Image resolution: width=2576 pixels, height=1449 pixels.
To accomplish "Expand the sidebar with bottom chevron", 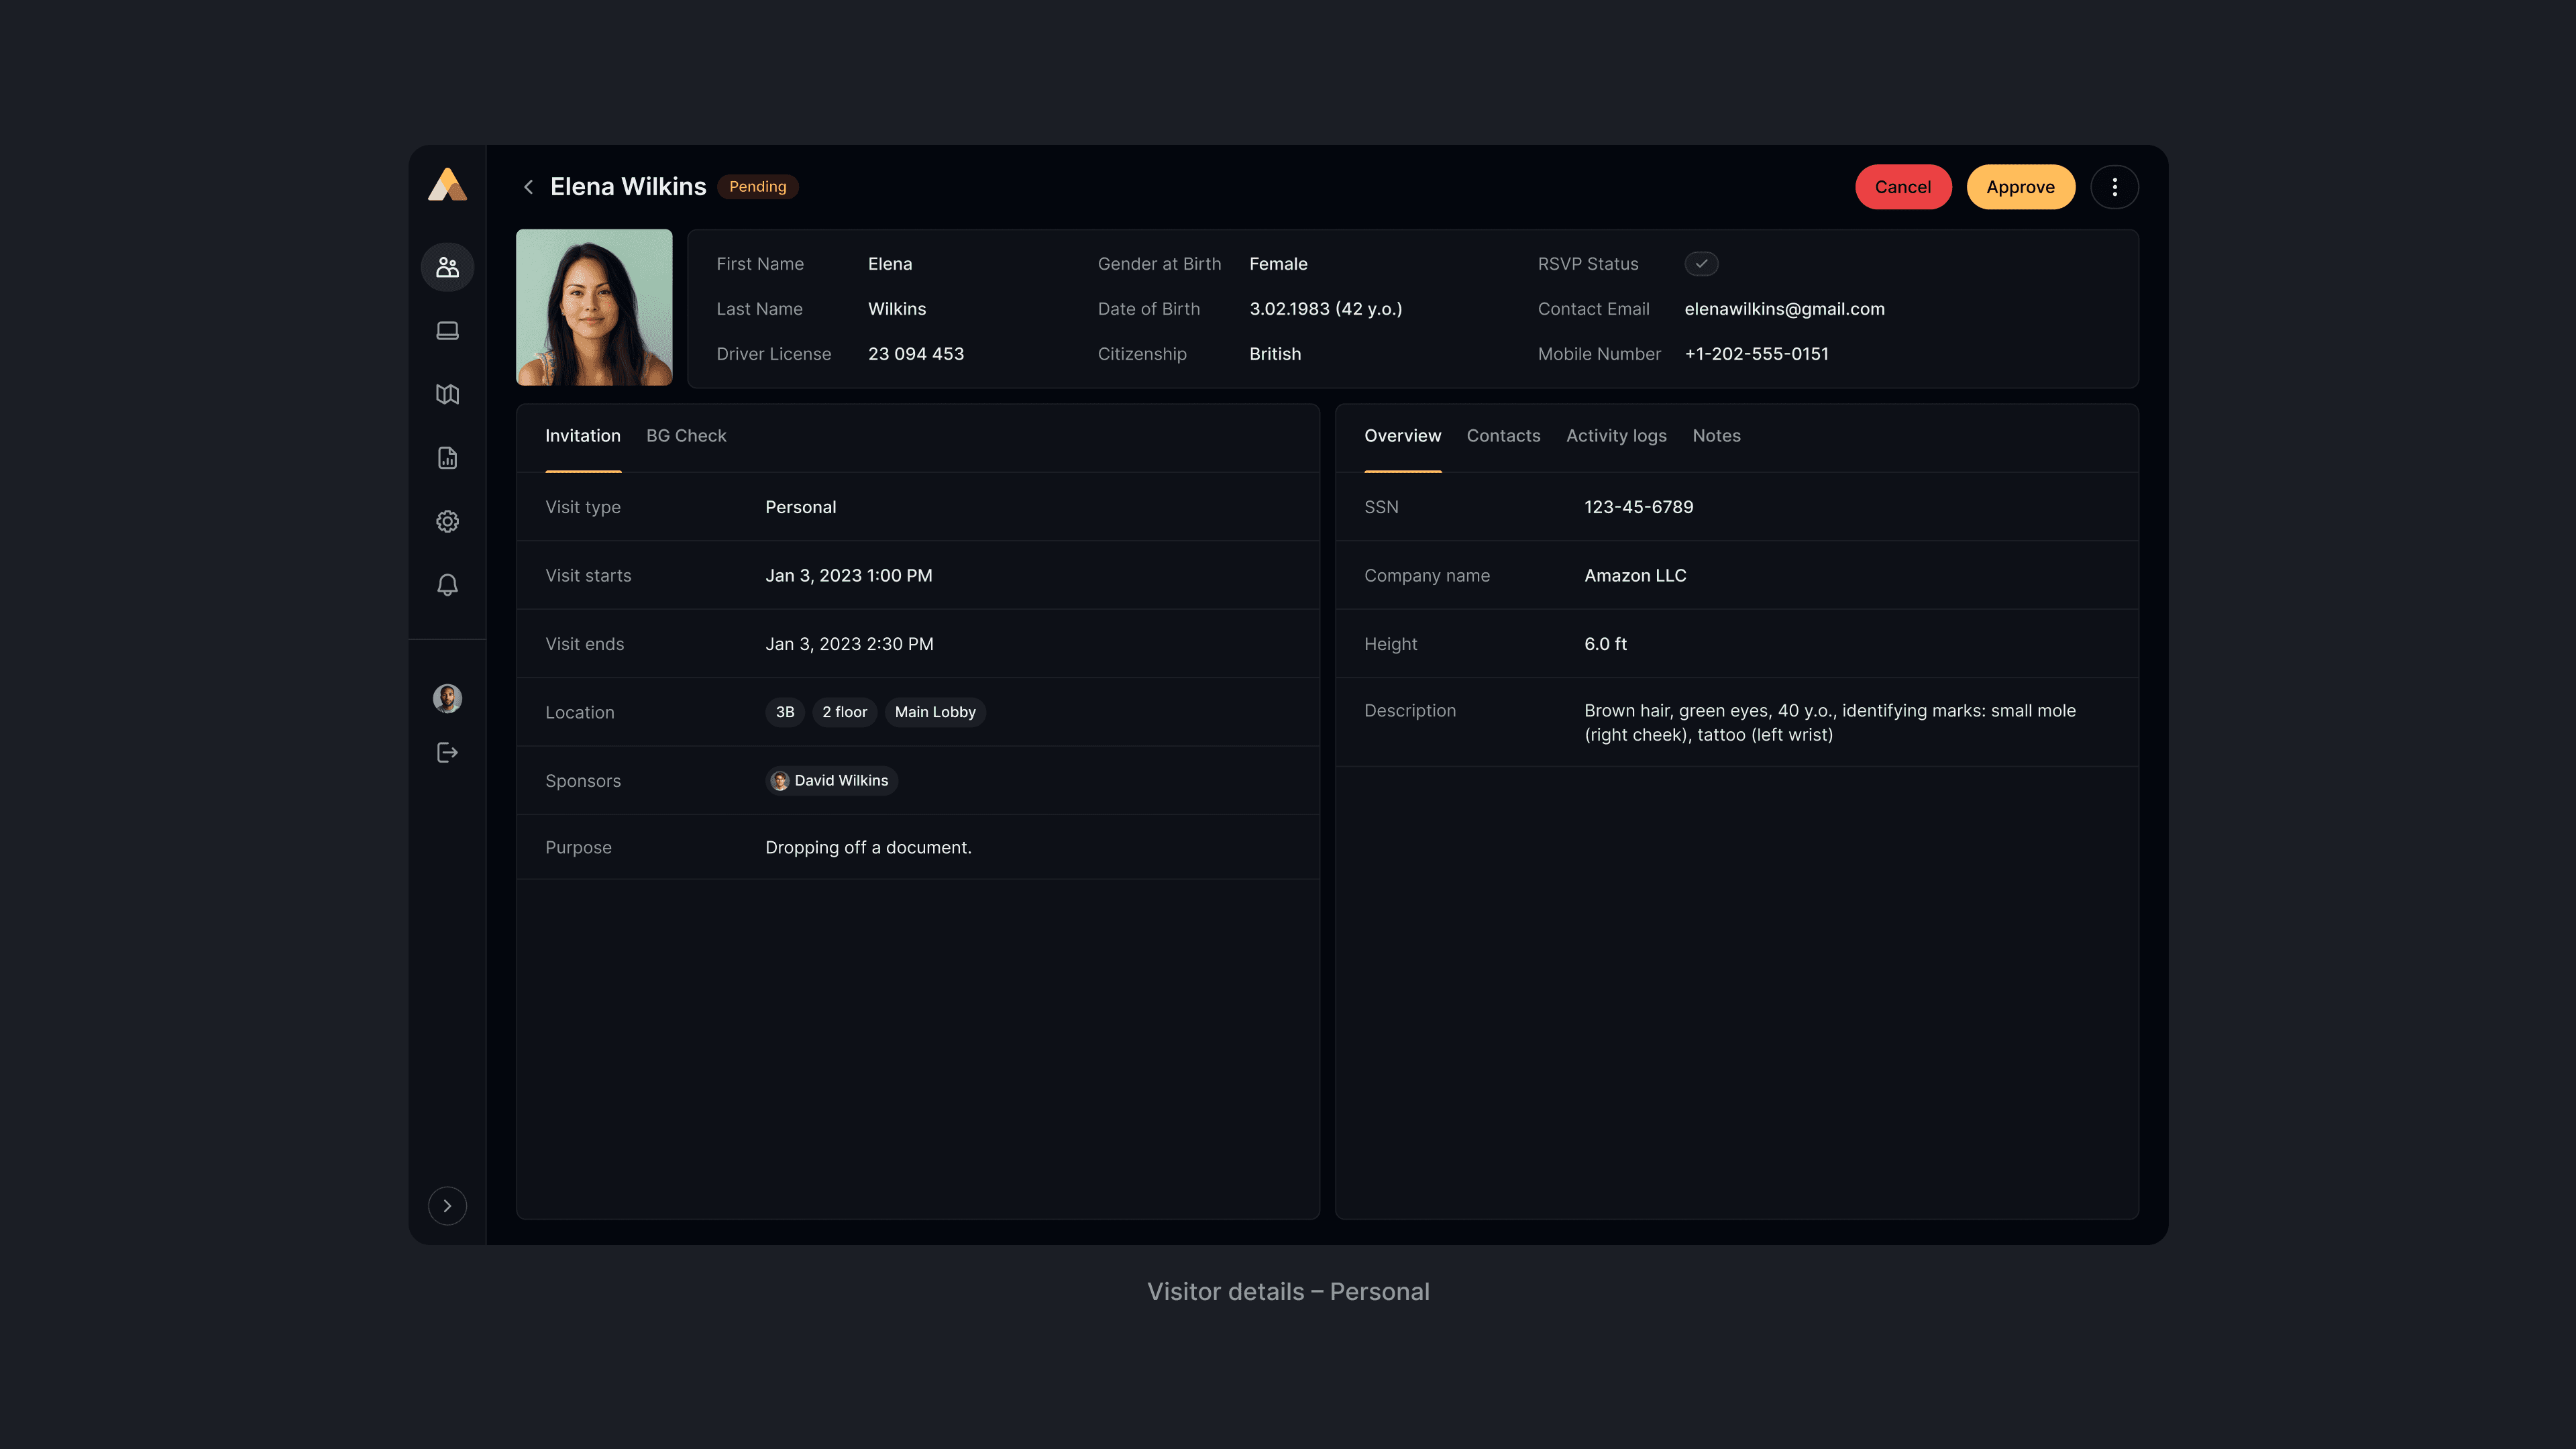I will [447, 1206].
